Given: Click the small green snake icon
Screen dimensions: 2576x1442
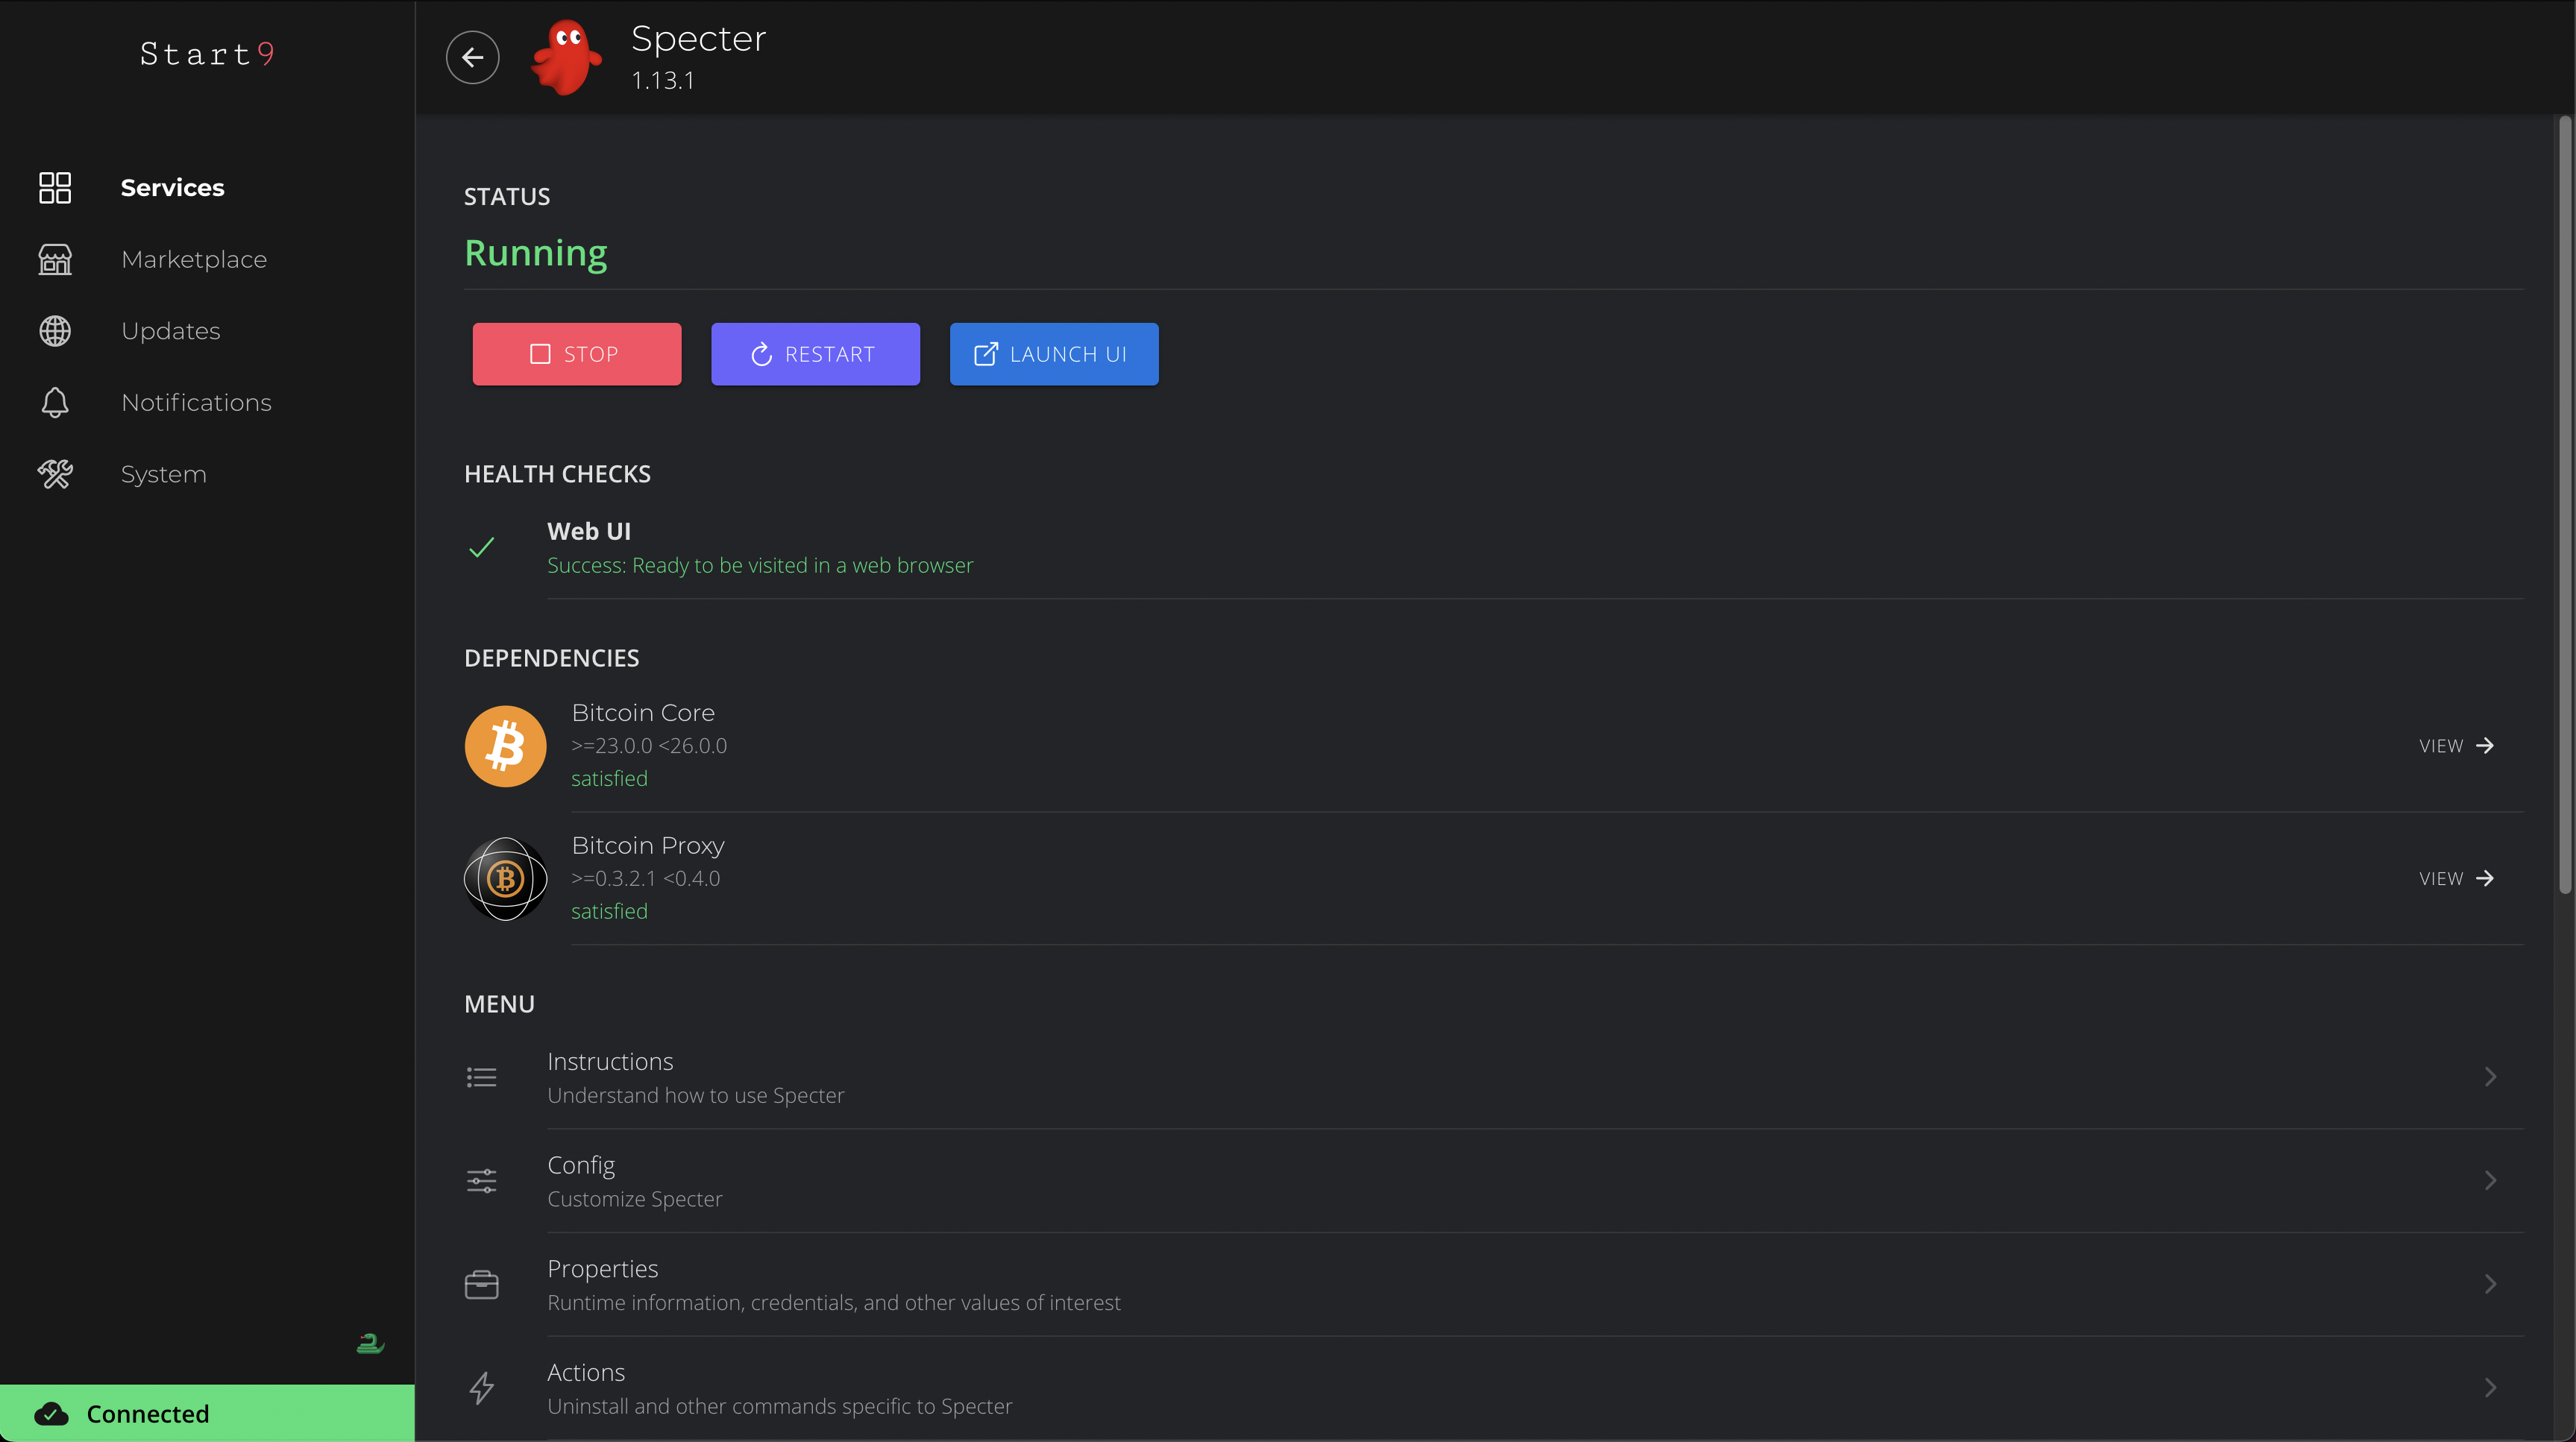Looking at the screenshot, I should pyautogui.click(x=370, y=1343).
